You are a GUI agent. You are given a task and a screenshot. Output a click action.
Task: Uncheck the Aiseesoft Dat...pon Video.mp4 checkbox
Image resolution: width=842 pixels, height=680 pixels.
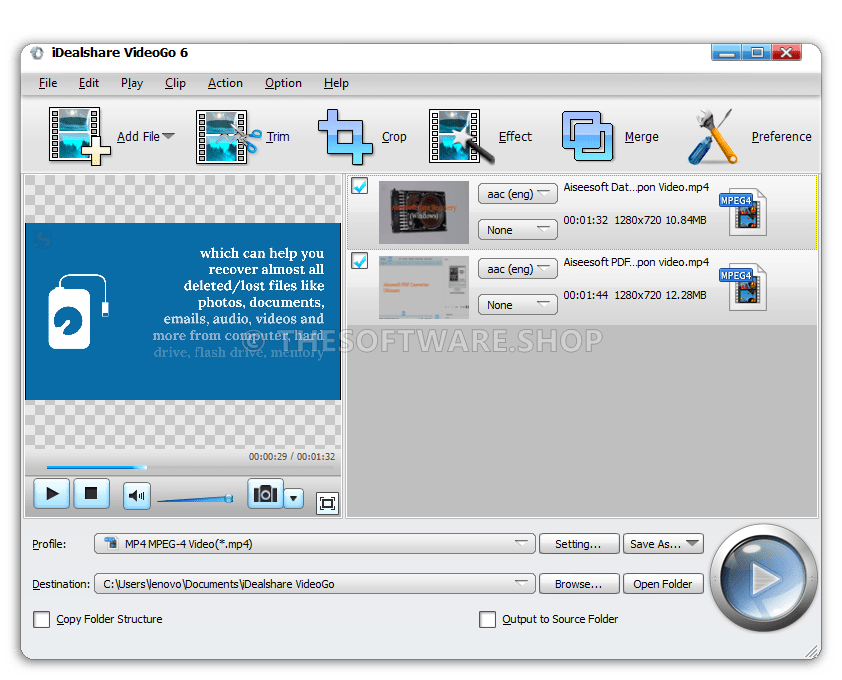tap(359, 186)
